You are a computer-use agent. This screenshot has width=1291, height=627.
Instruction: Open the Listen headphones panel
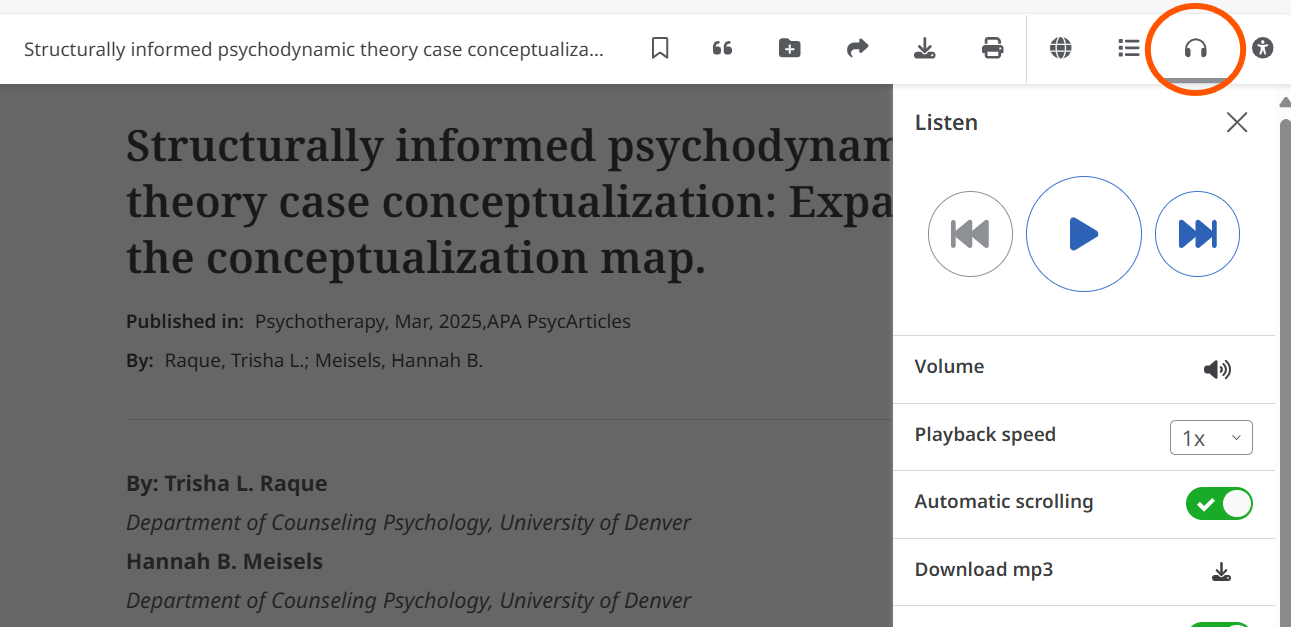point(1195,47)
